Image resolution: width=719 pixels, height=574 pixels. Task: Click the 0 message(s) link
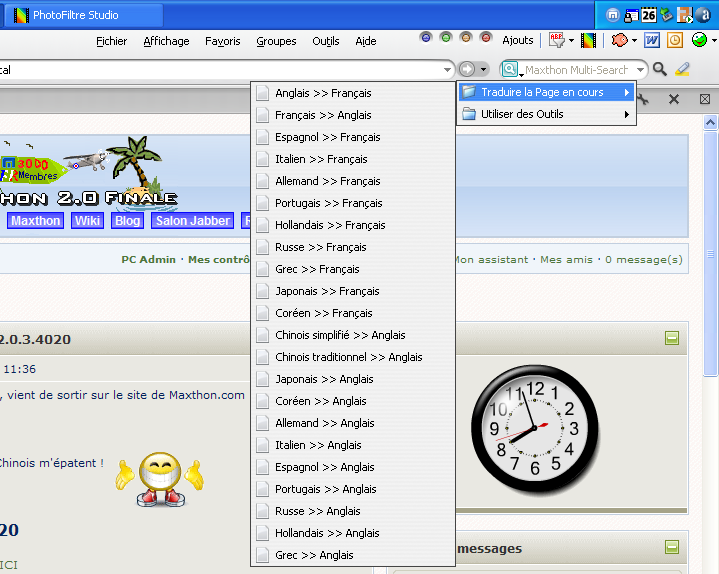tap(644, 259)
